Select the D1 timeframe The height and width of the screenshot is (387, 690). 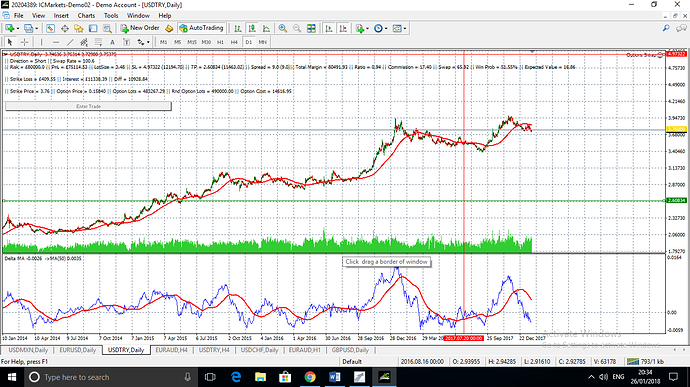249,42
